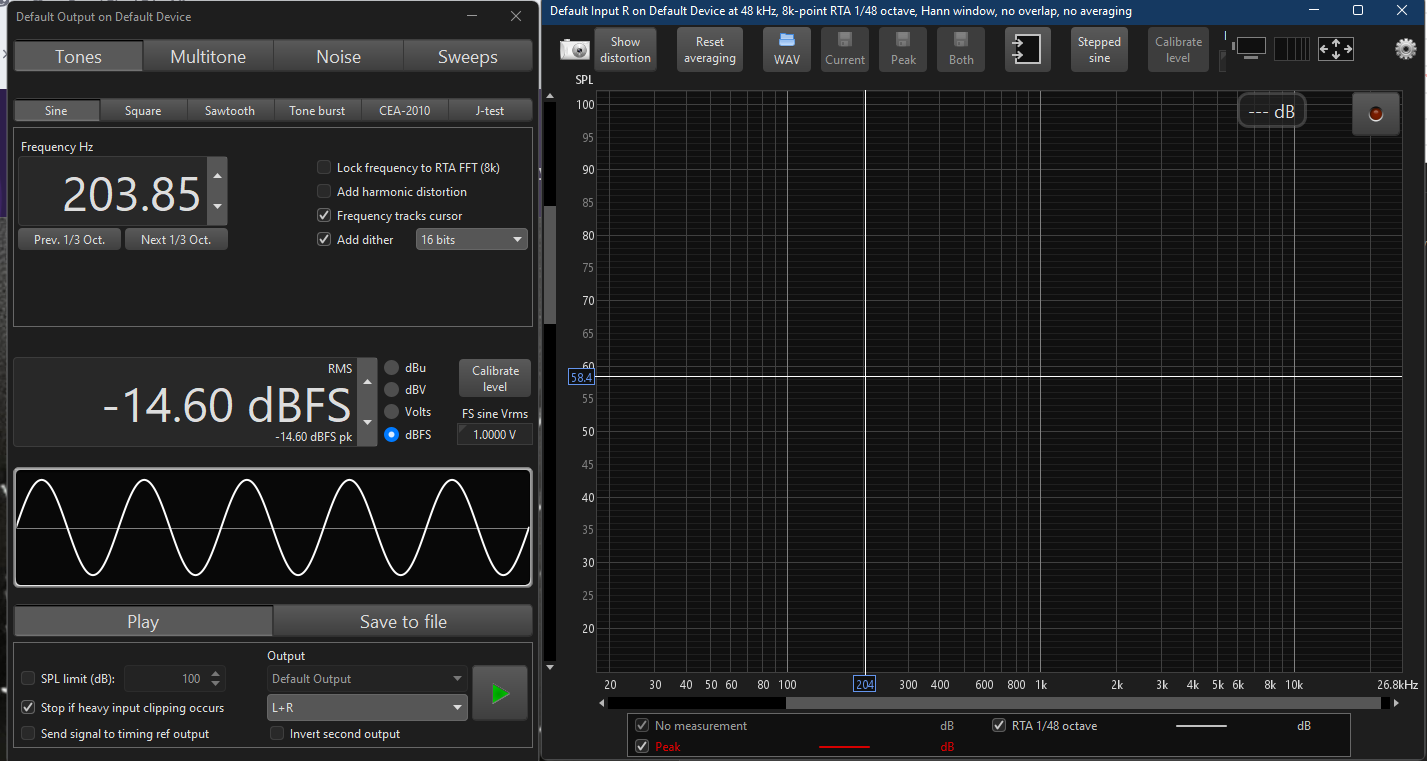Click Reset averaging button

point(710,49)
